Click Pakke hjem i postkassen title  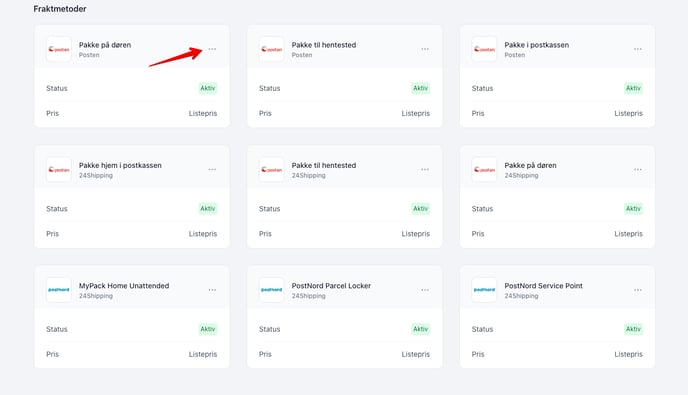(120, 165)
